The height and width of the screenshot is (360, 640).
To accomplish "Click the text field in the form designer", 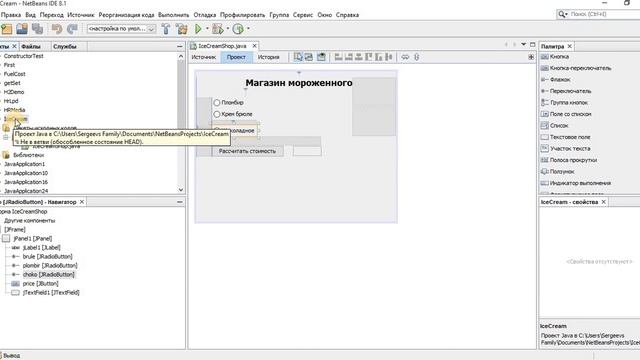I will point(307,151).
